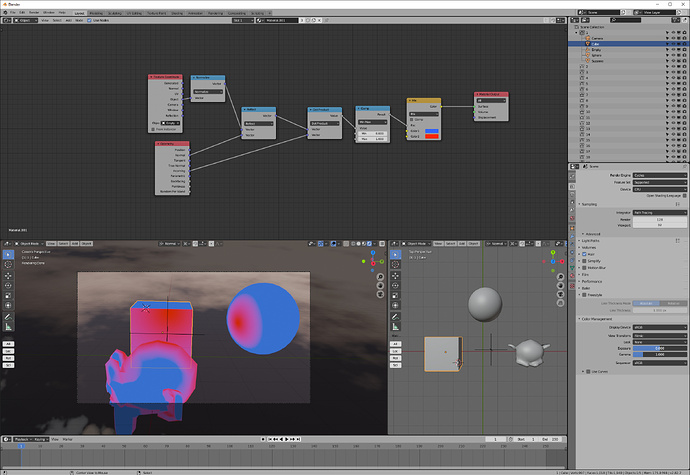Open the Object Data triangle properties tab icon
The width and height of the screenshot is (690, 475).
[572, 268]
